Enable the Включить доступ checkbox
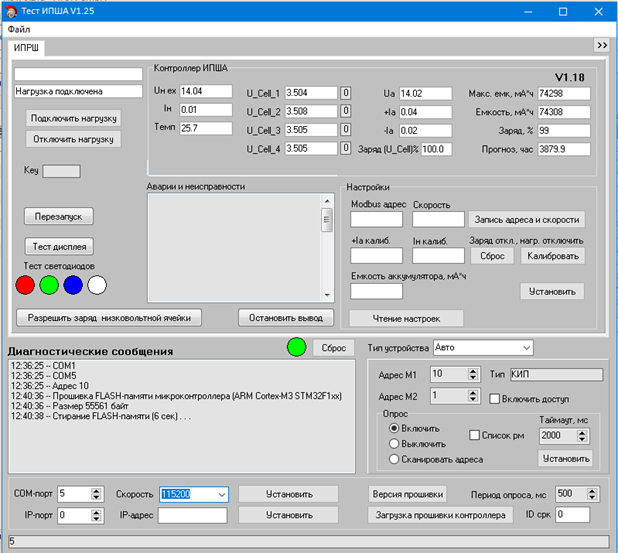This screenshot has width=618, height=553. tap(495, 397)
